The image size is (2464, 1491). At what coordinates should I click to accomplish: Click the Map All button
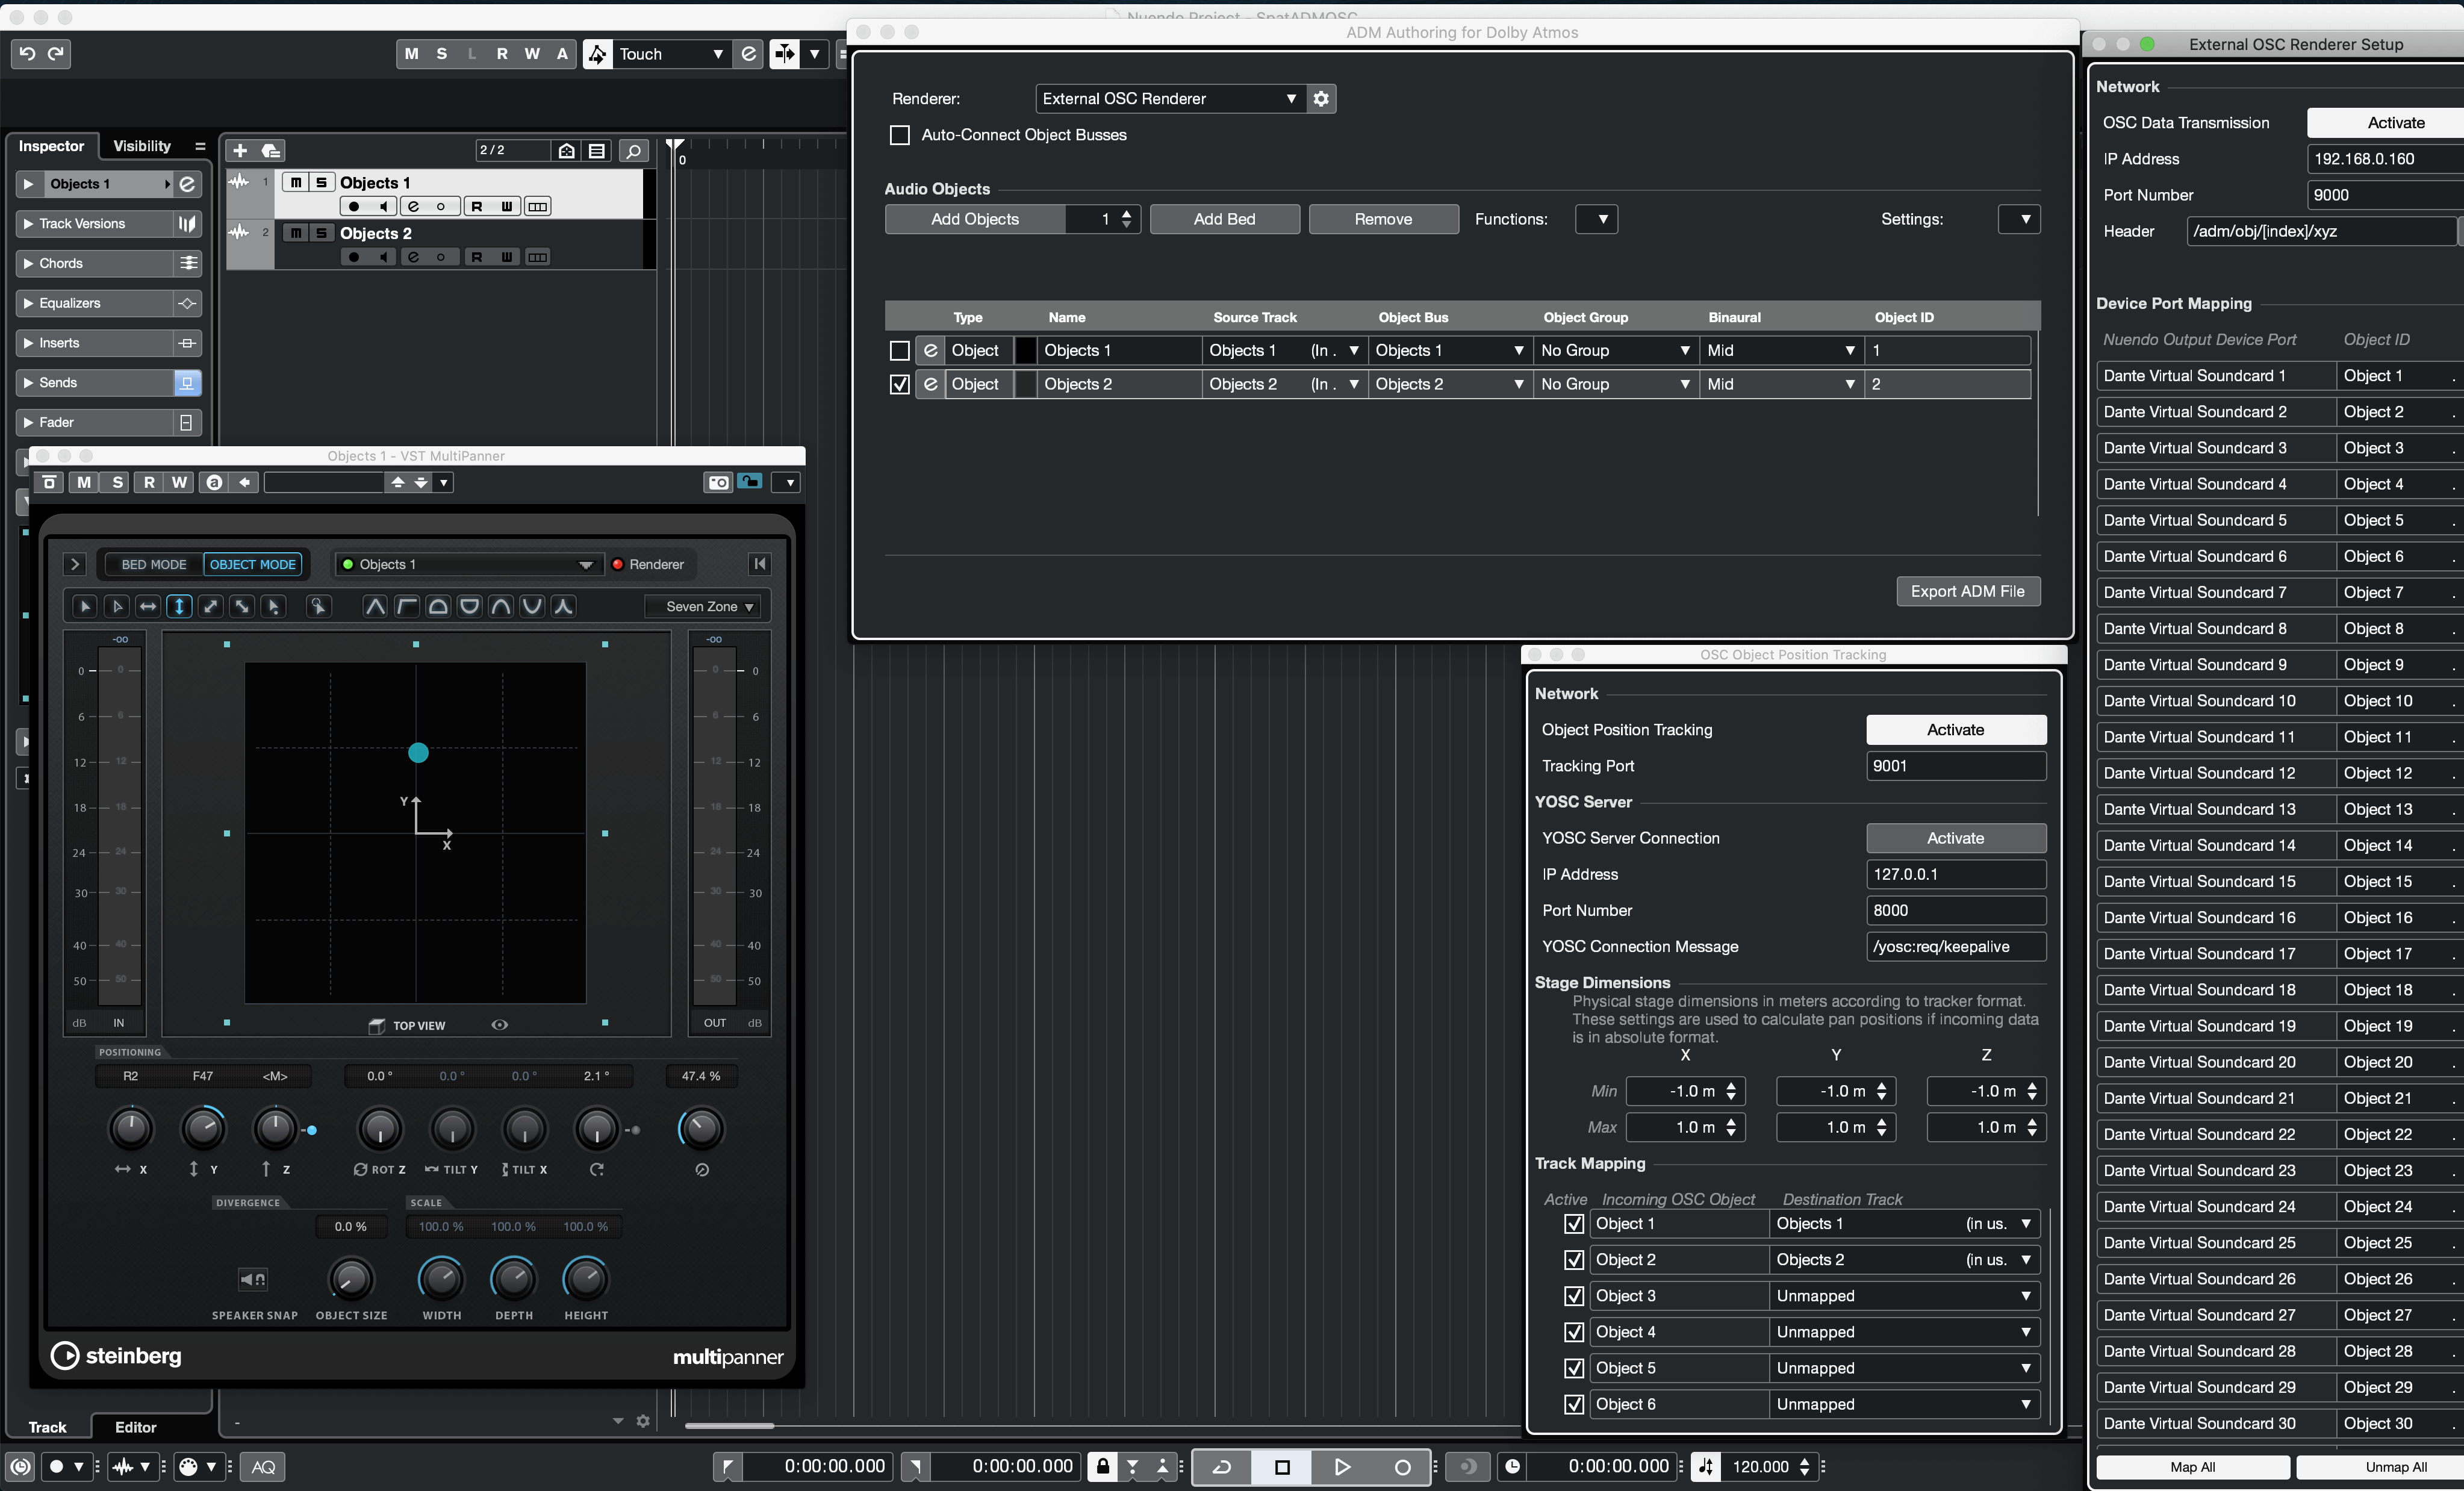pos(2192,1467)
